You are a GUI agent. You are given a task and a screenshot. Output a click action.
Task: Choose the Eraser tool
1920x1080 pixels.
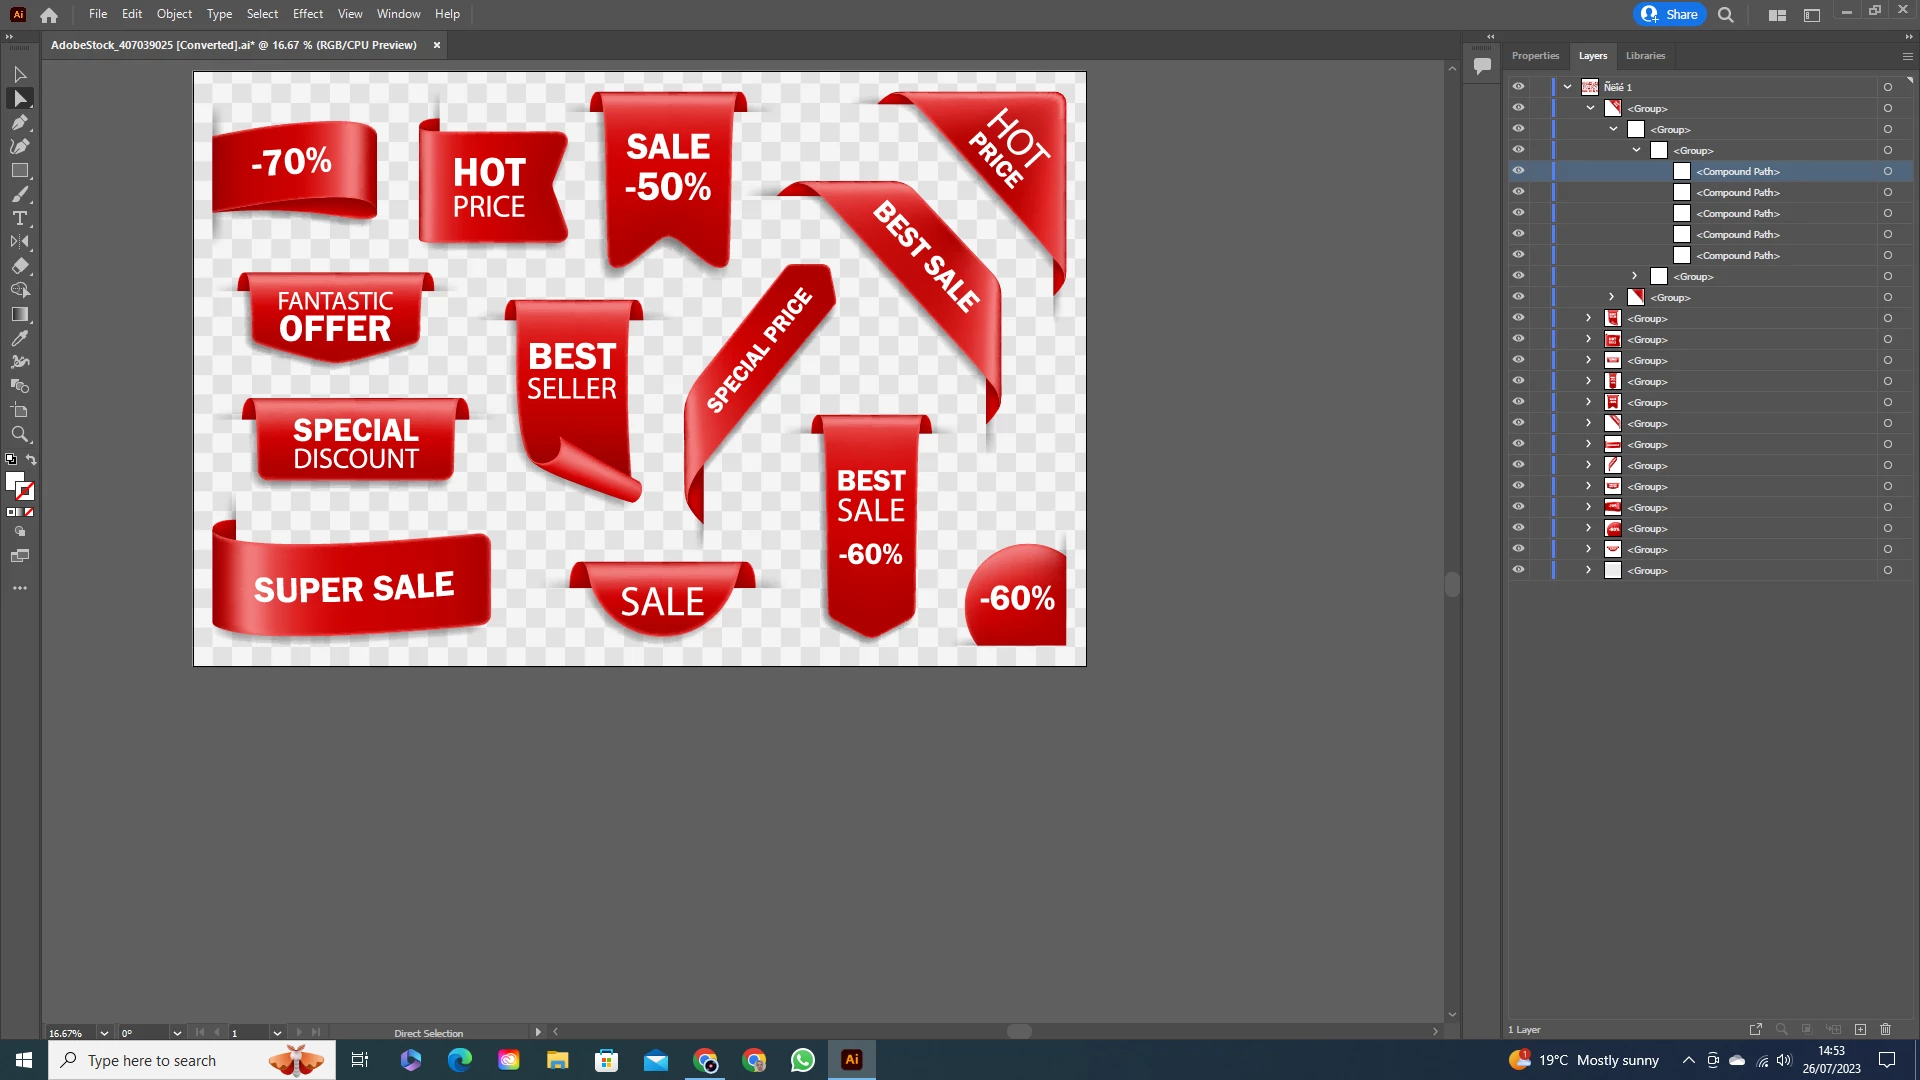point(19,266)
